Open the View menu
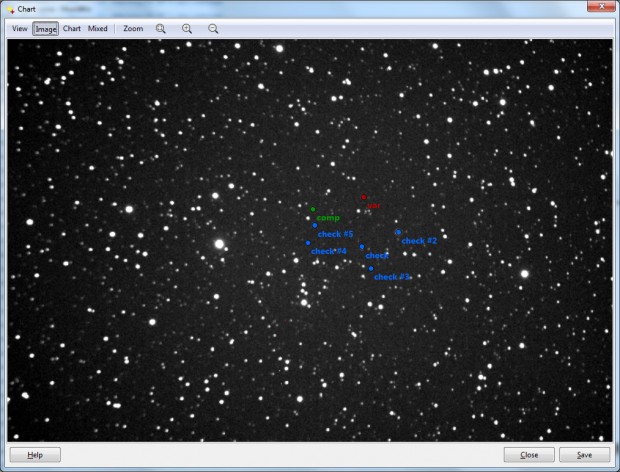The width and height of the screenshot is (620, 472). coord(19,29)
